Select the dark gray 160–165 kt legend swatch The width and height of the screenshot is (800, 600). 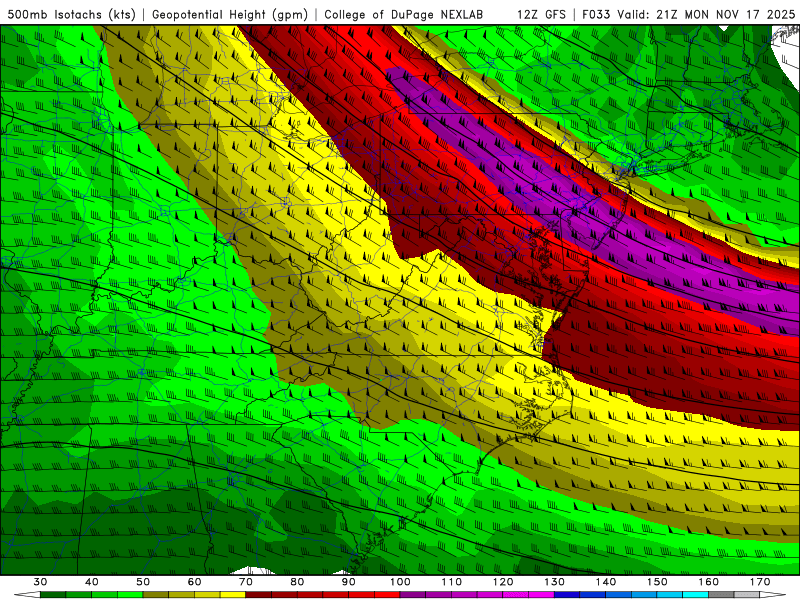721,595
